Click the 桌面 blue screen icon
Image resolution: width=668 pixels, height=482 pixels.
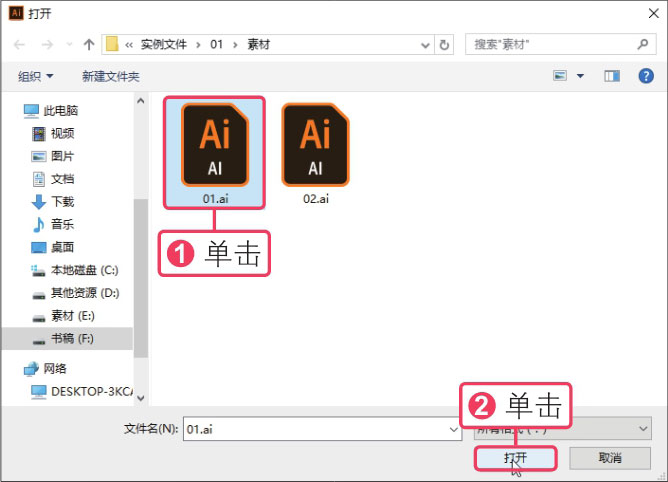tap(39, 248)
